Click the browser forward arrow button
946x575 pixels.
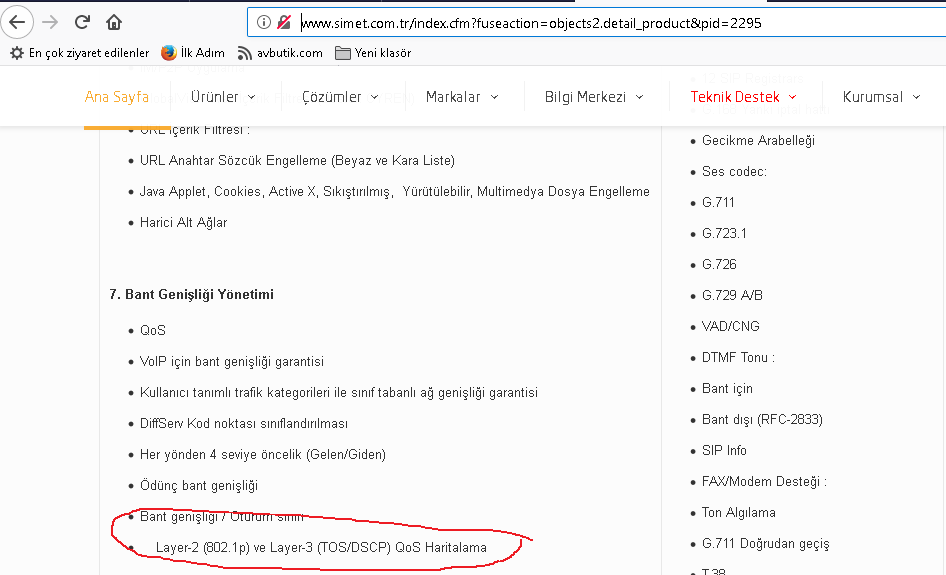[x=50, y=22]
